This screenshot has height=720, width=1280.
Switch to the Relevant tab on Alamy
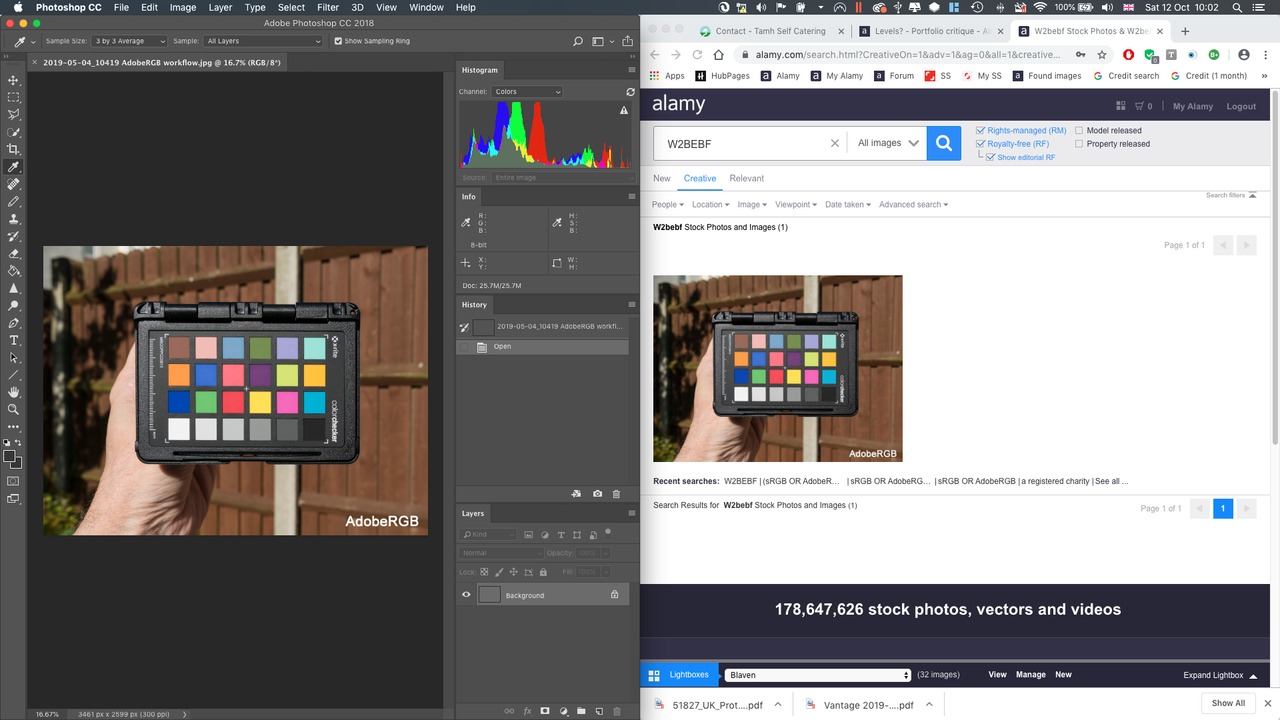coord(746,178)
